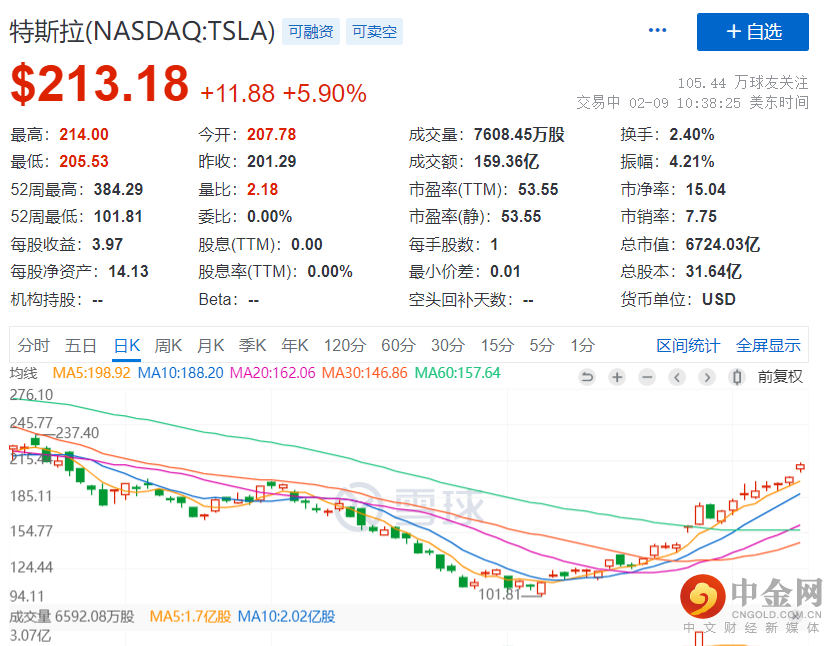Click the MA60:157.64 indicator label

pos(457,373)
